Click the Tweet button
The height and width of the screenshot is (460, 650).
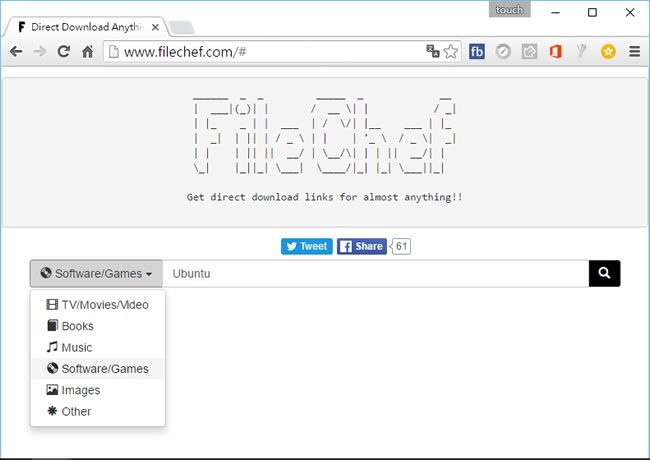307,246
